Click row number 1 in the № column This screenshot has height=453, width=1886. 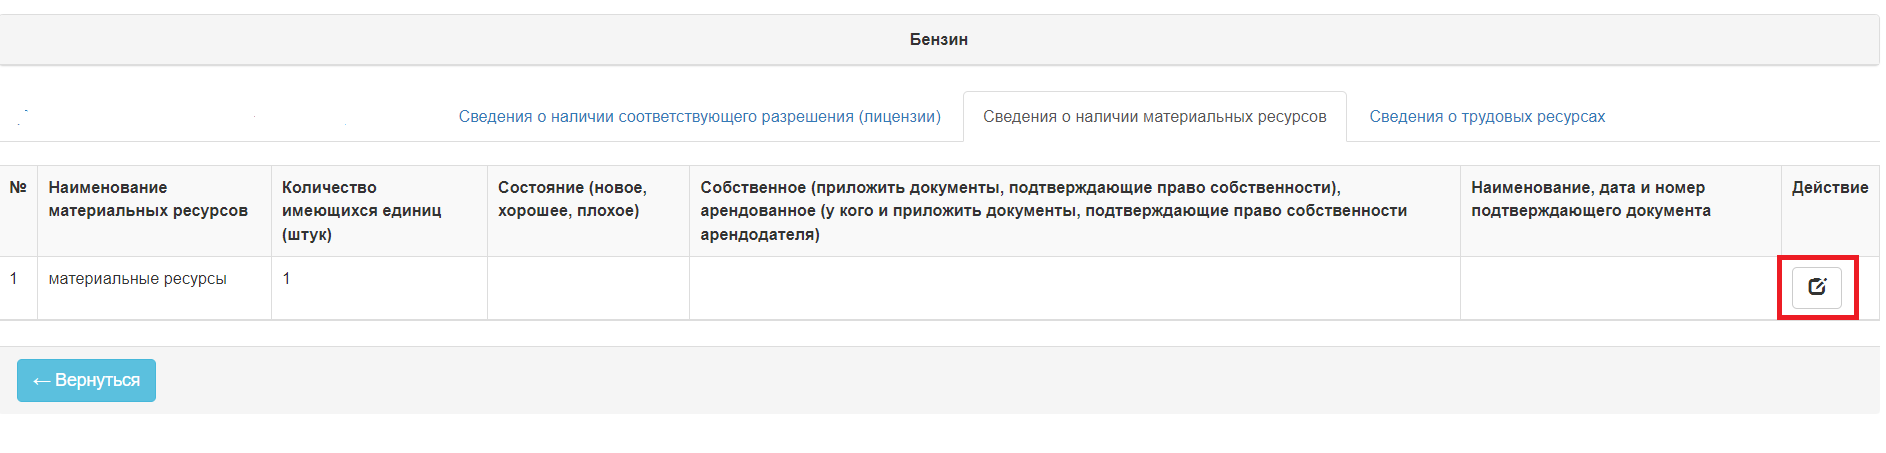[x=13, y=279]
